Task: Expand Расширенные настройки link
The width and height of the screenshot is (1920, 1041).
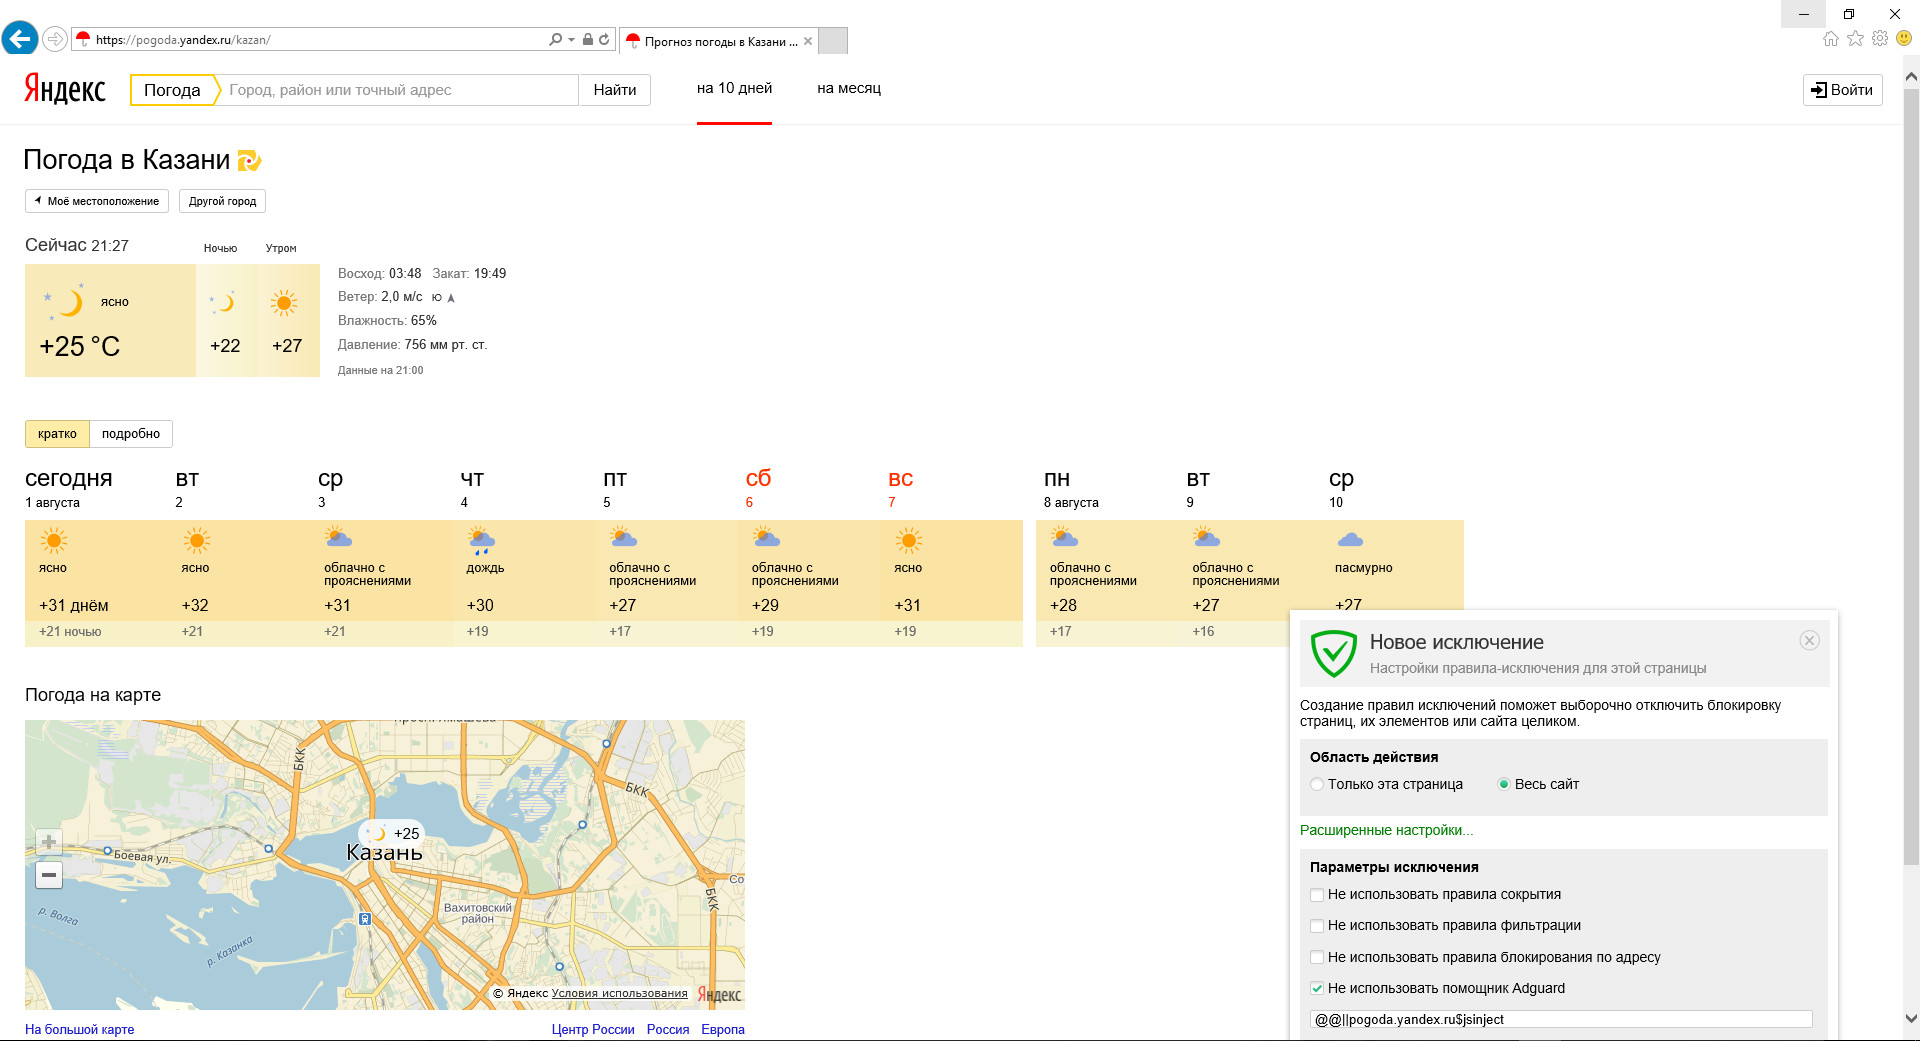Action: tap(1386, 830)
